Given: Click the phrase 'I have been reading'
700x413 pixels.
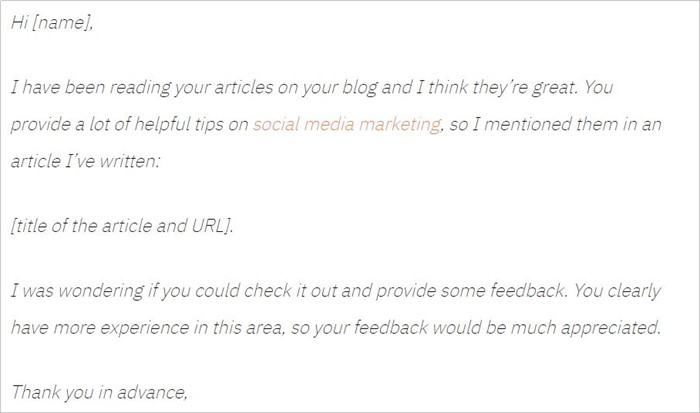Looking at the screenshot, I should [x=91, y=88].
